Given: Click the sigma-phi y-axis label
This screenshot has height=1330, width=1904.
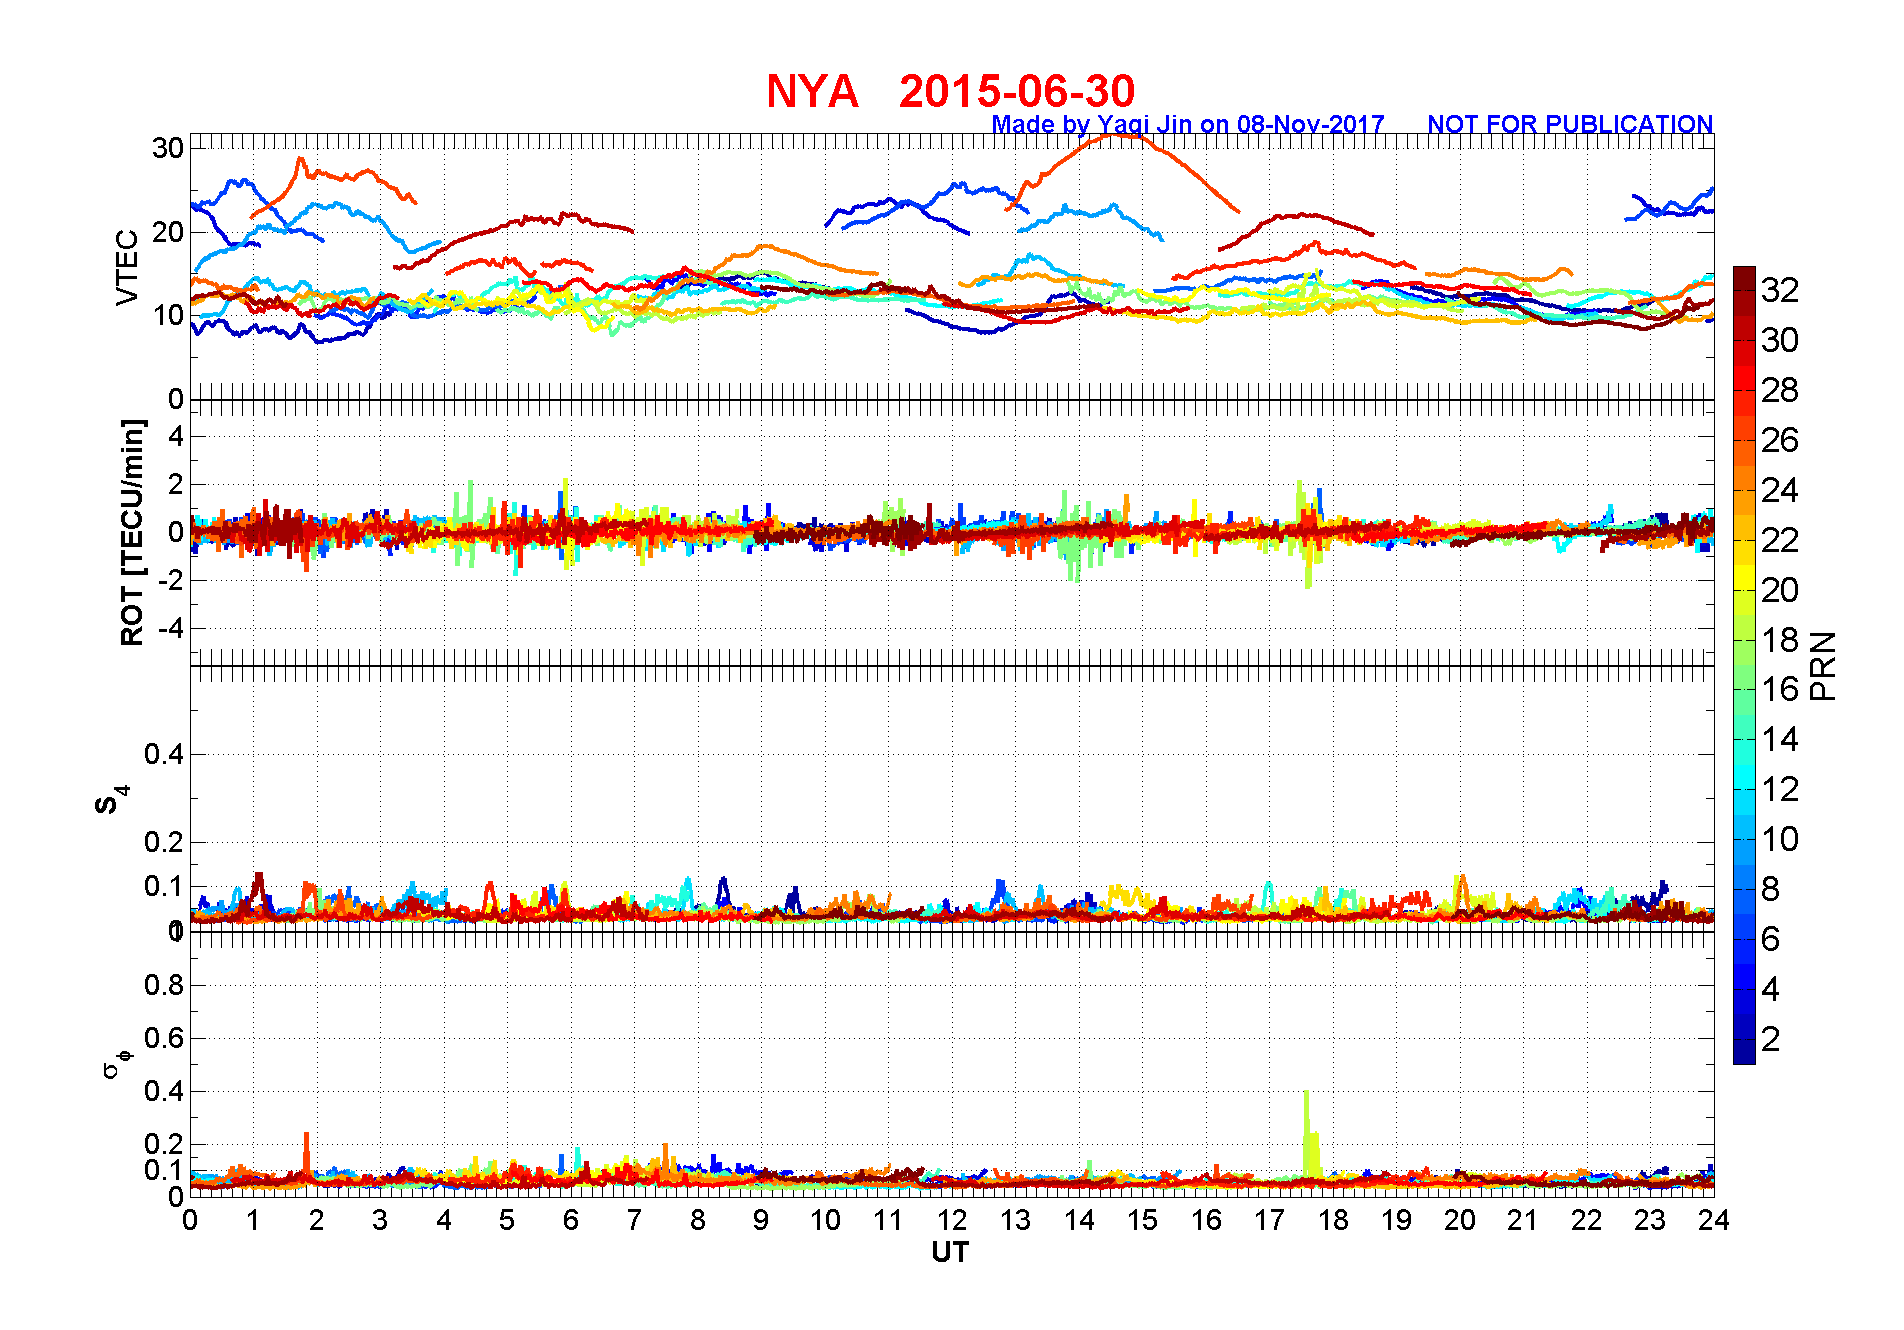Looking at the screenshot, I should point(116,1063).
